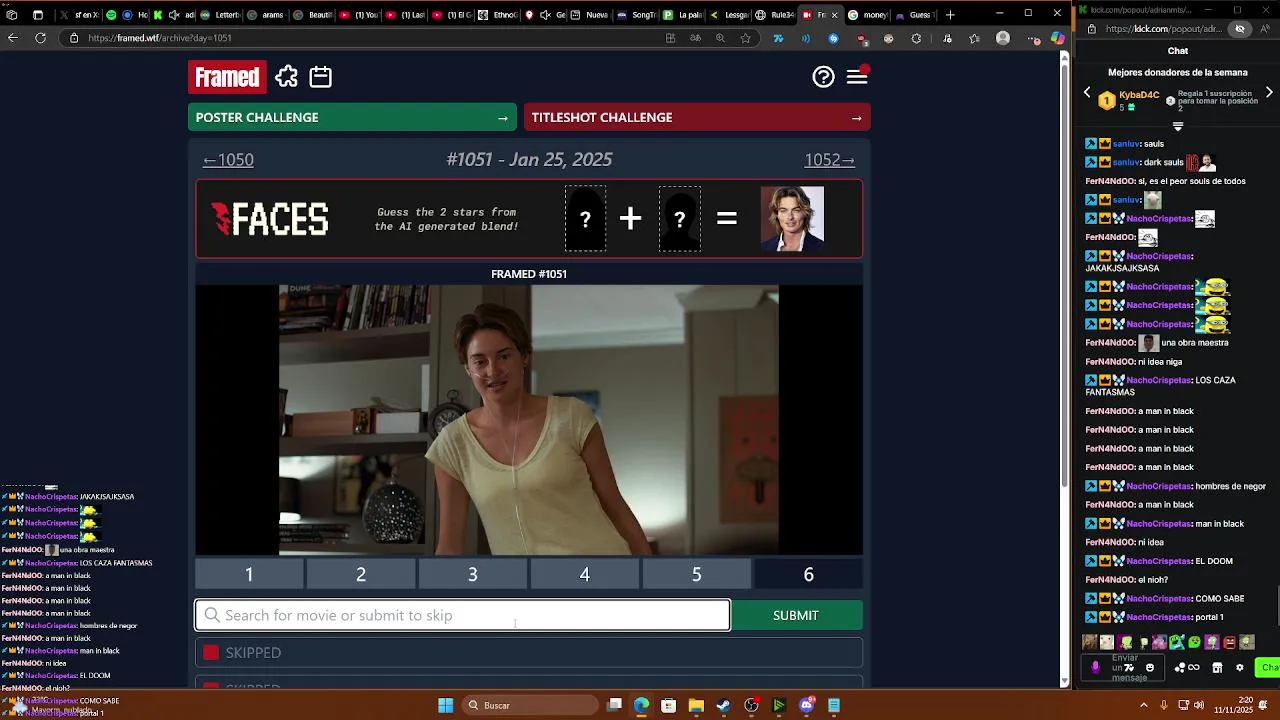
Task: Switch to frame 2
Action: [x=361, y=574]
